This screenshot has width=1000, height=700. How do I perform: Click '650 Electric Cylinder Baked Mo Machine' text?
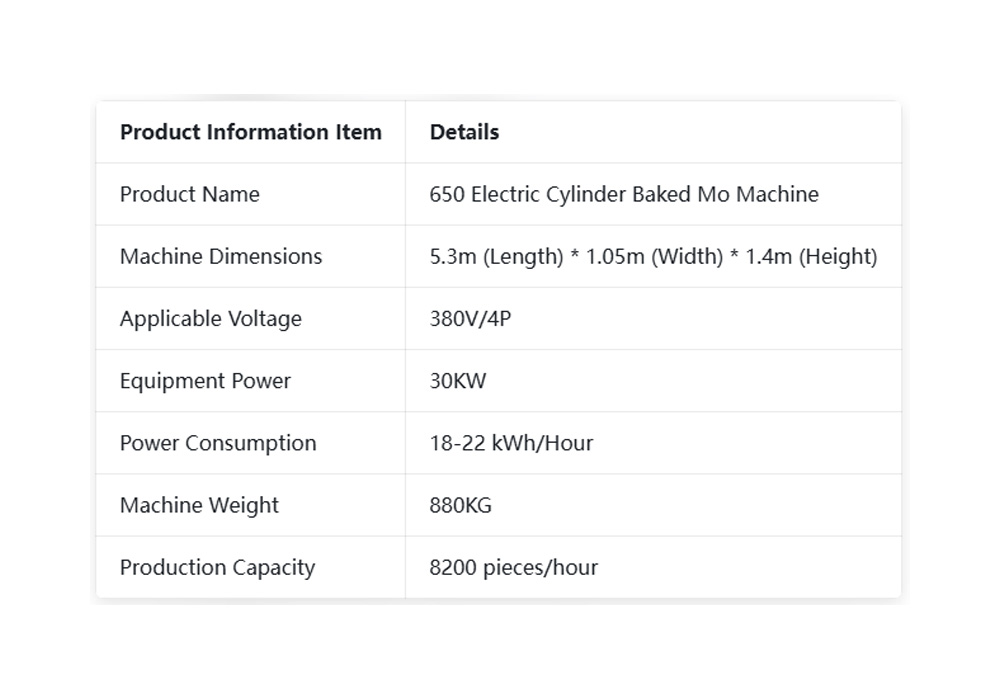(x=624, y=194)
